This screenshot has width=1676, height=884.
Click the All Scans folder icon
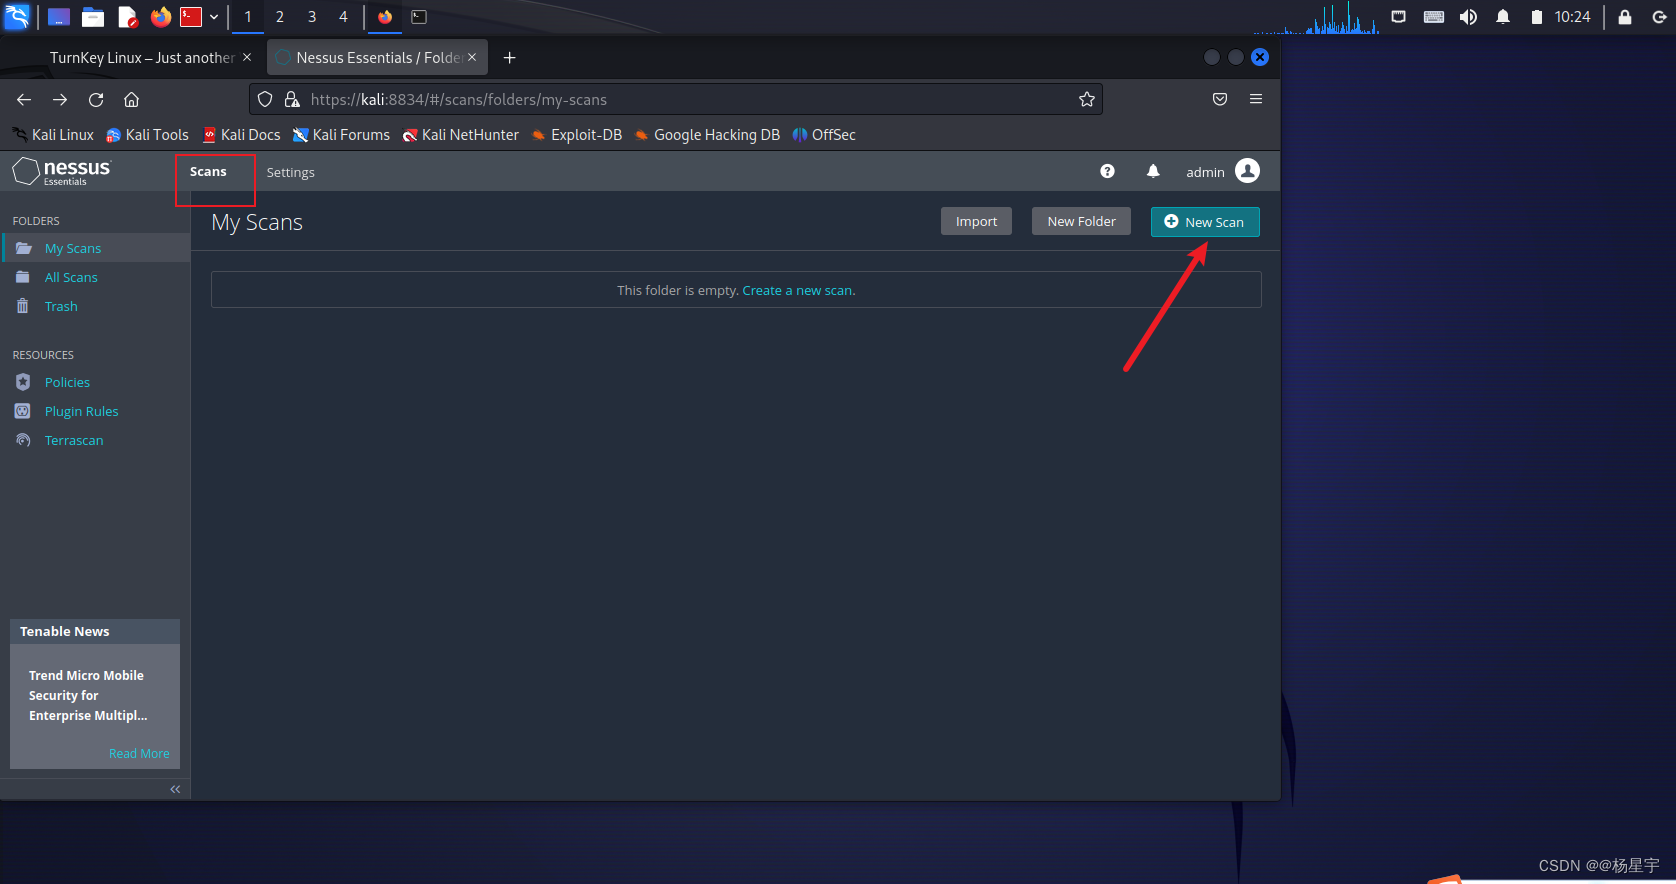[x=23, y=277]
